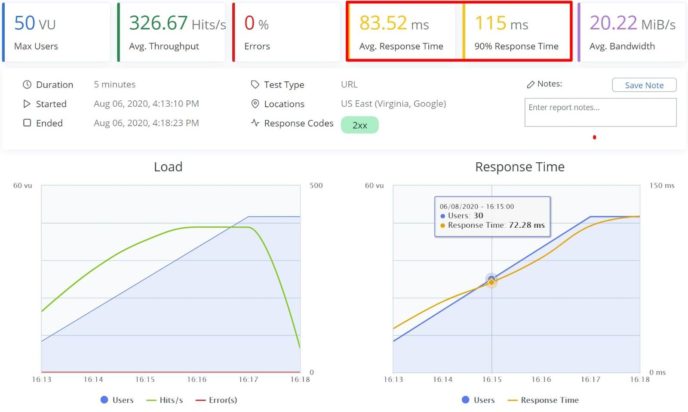
Task: Click the '5 minutes' duration value
Action: pos(115,84)
